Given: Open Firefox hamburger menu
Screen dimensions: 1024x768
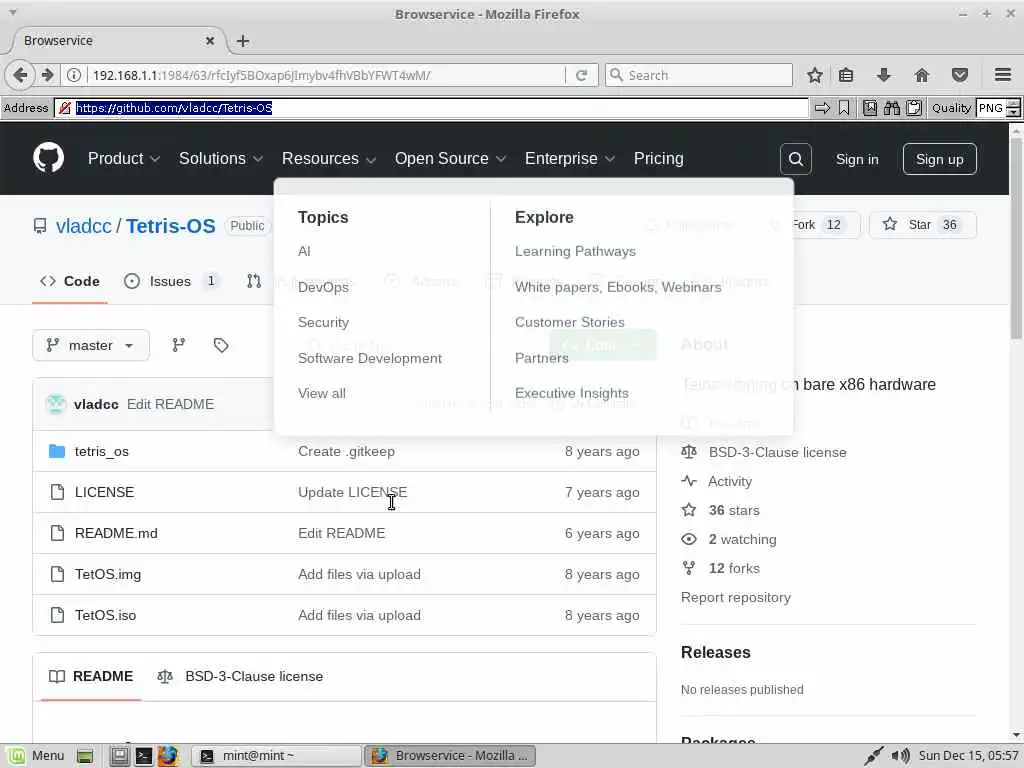Looking at the screenshot, I should pyautogui.click(x=1003, y=75).
